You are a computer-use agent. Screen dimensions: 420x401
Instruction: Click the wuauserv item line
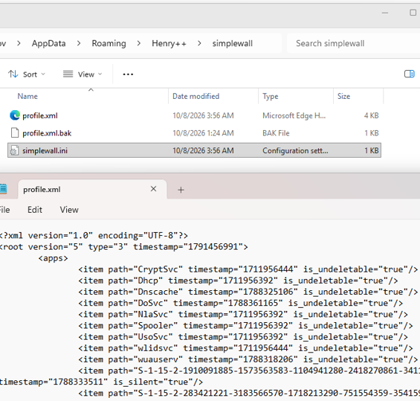click(248, 360)
